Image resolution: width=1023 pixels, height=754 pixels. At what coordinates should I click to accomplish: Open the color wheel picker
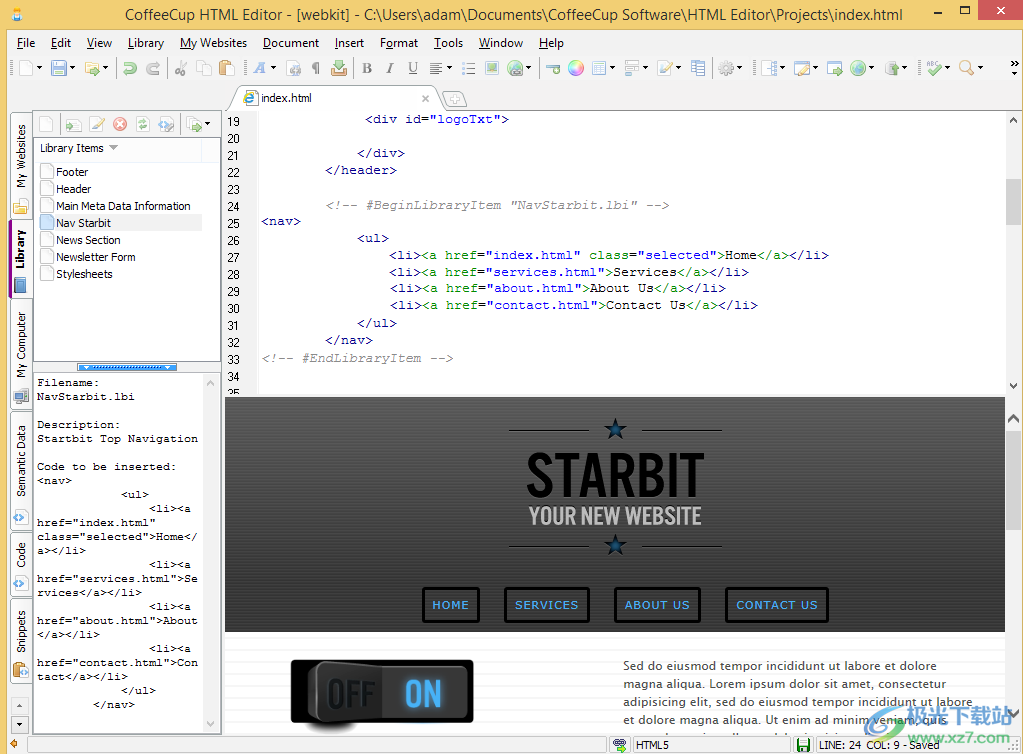[575, 68]
